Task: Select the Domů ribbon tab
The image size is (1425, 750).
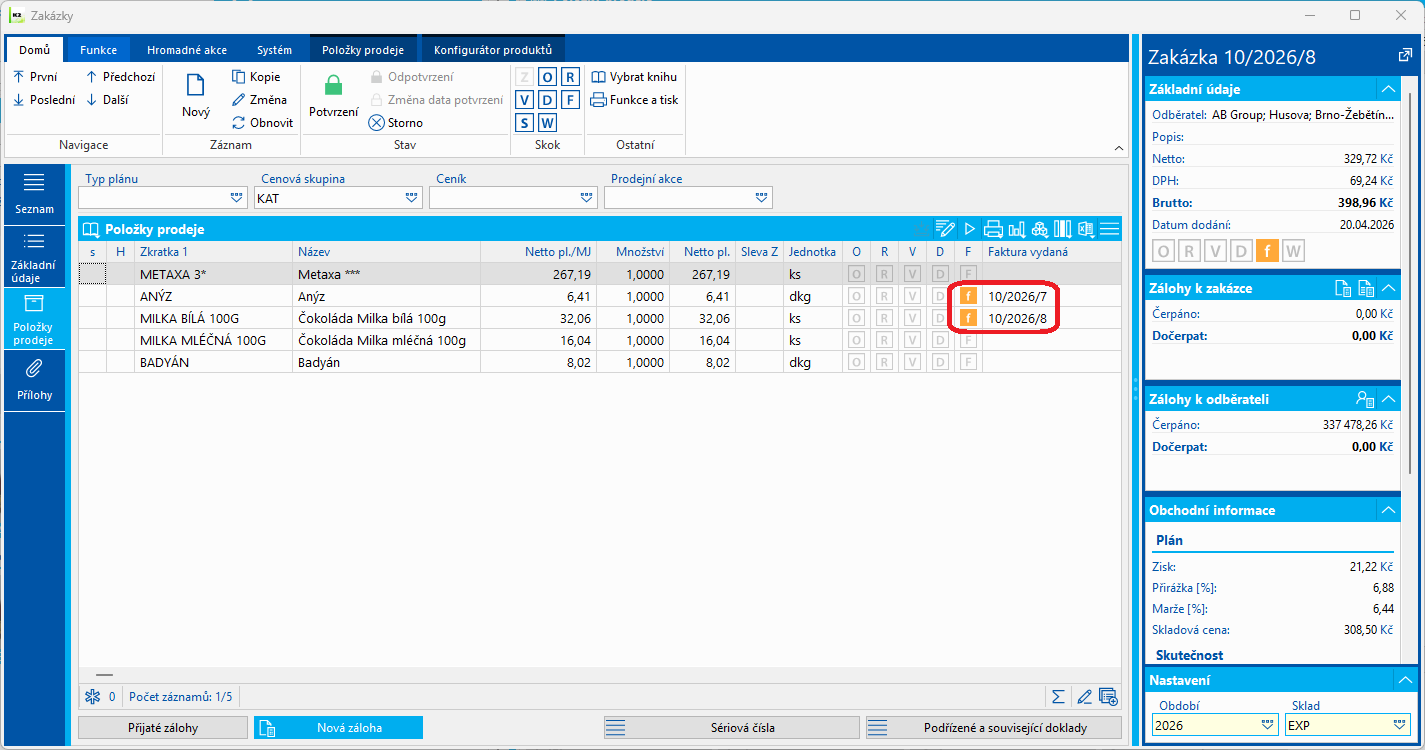Action: (35, 50)
